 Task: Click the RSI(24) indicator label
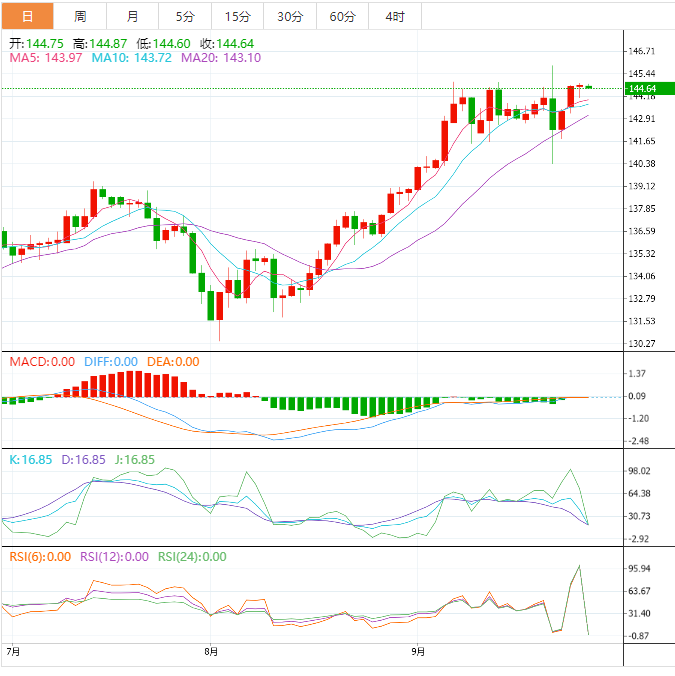coord(192,557)
